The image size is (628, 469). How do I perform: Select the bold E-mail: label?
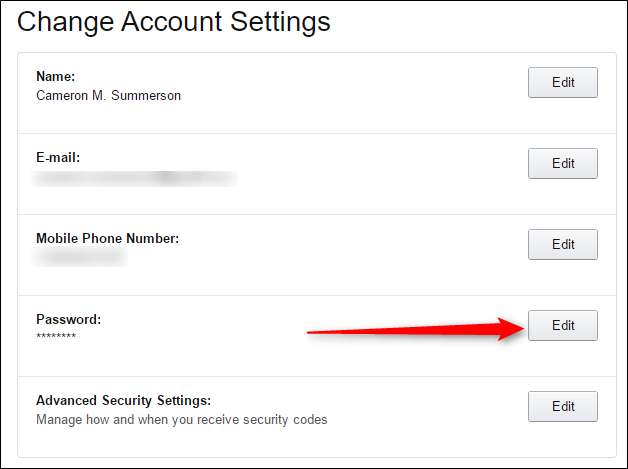pos(58,157)
